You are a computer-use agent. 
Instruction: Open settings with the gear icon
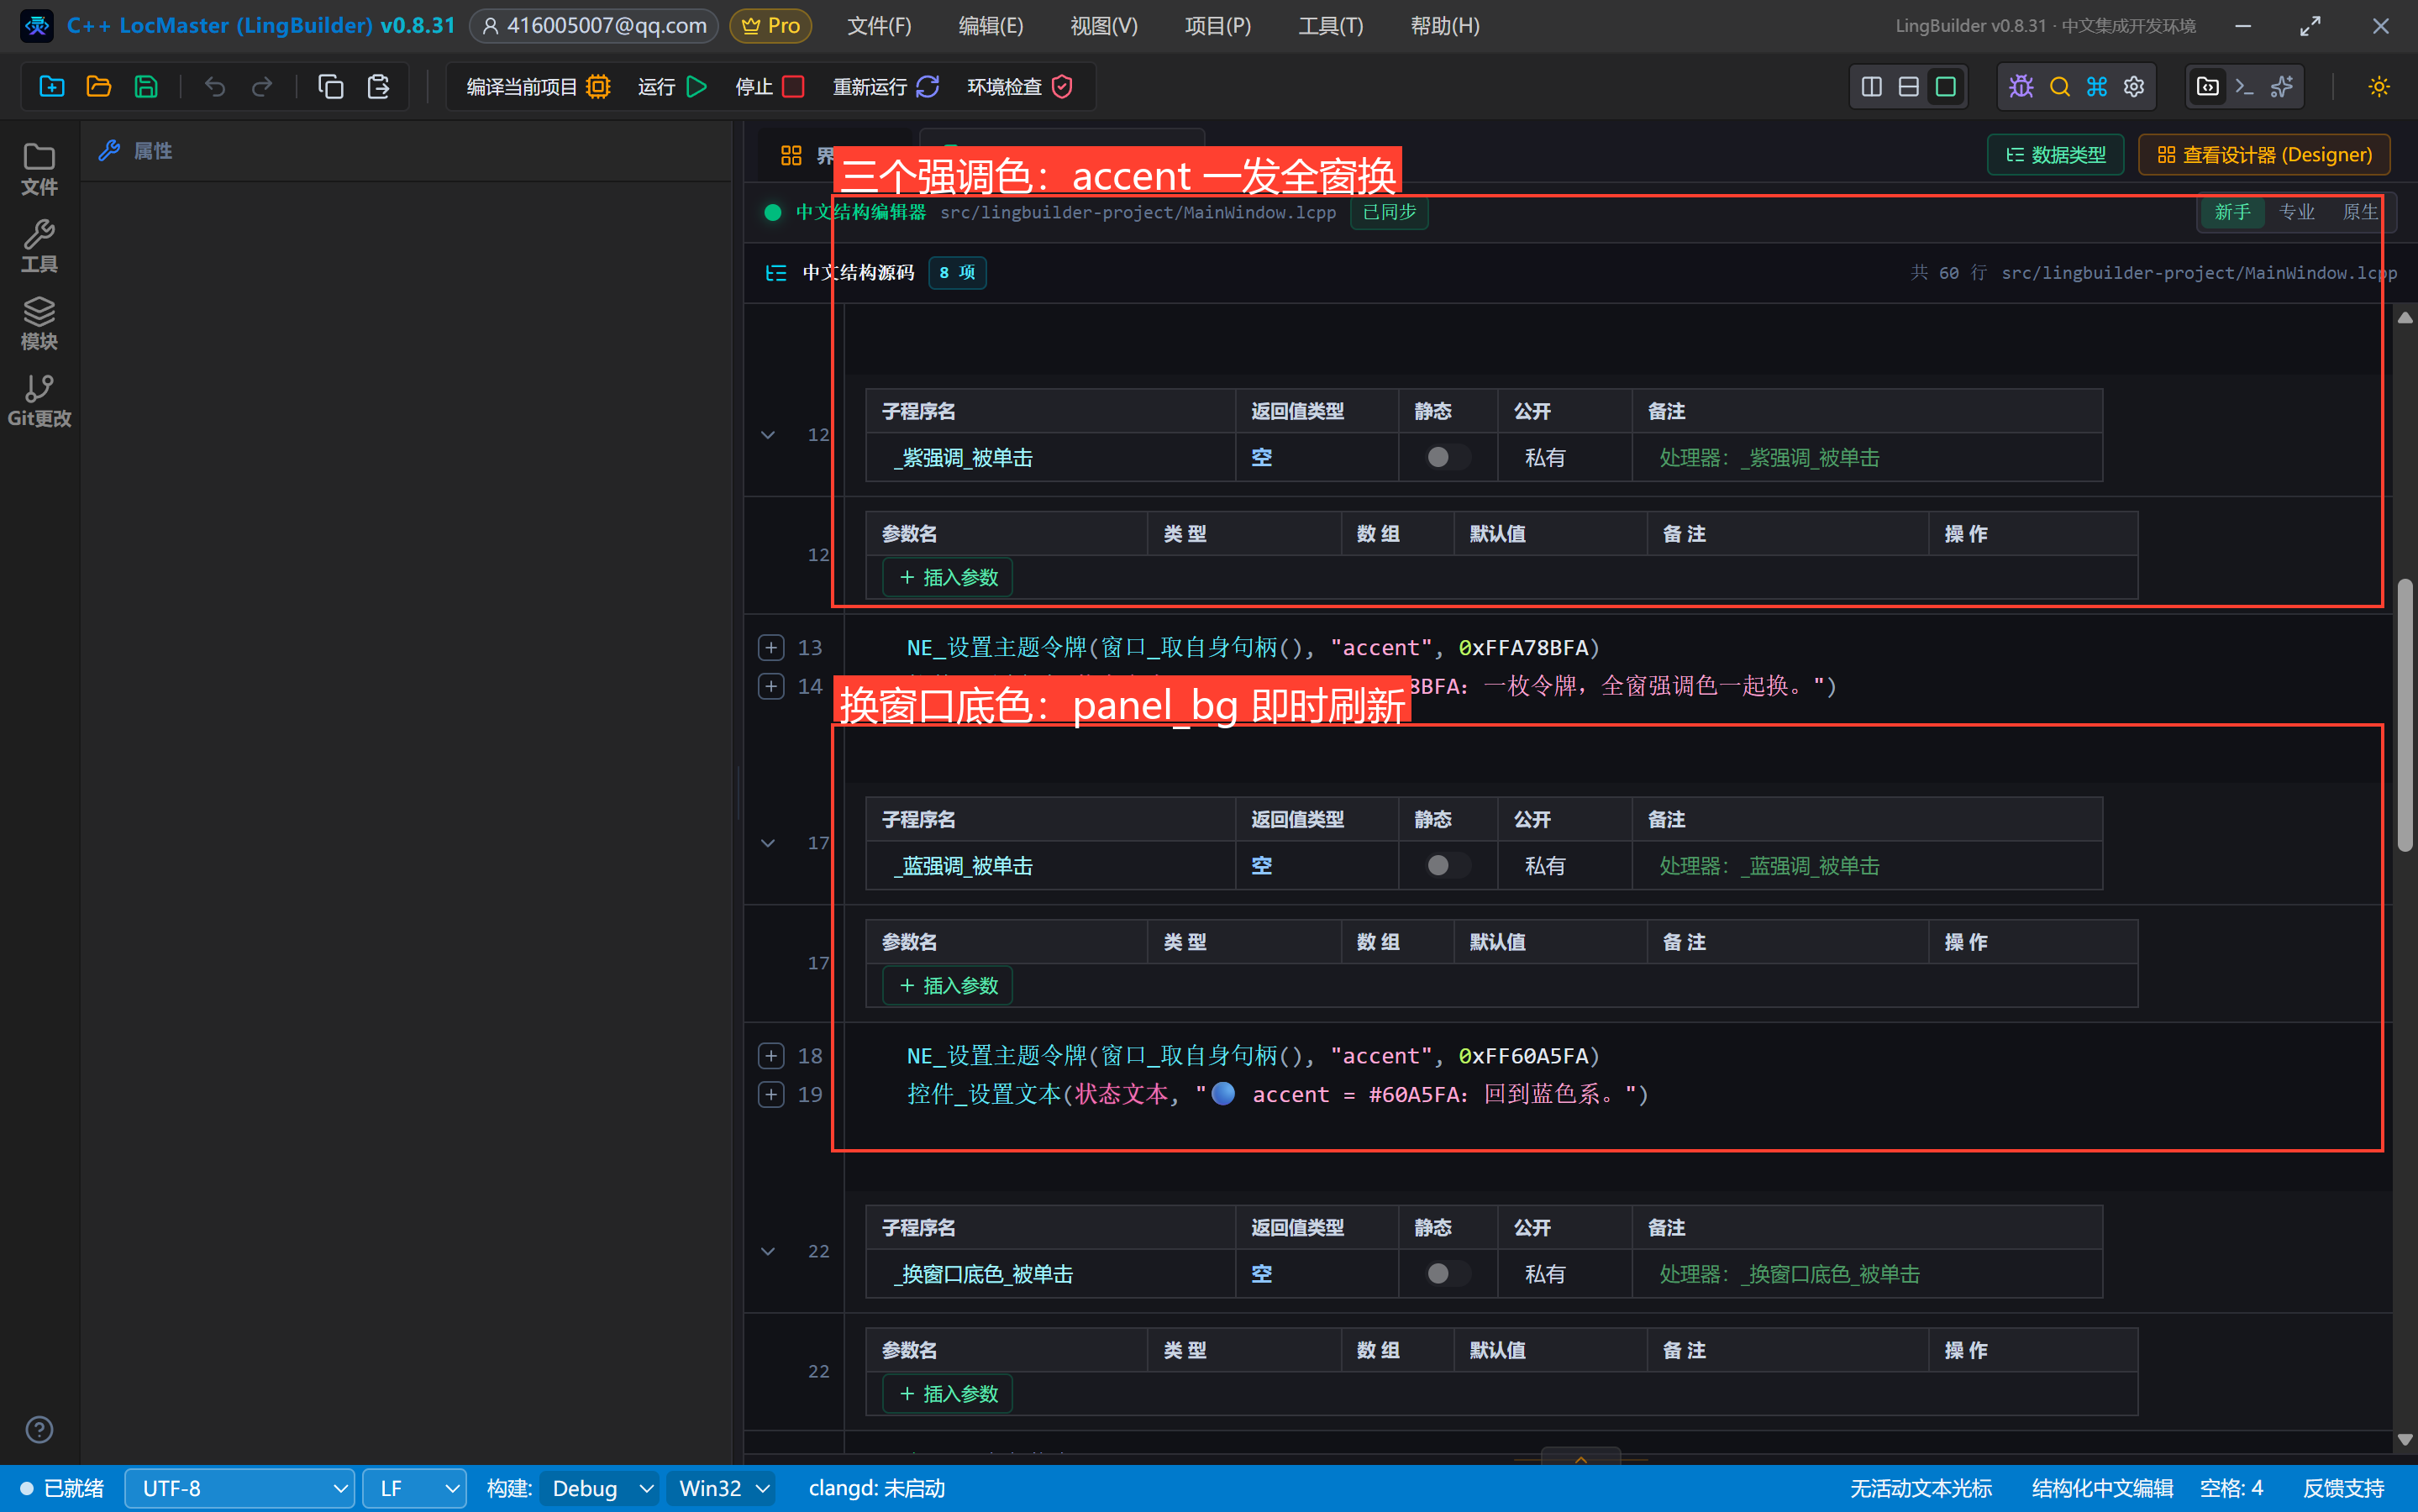coord(2134,87)
